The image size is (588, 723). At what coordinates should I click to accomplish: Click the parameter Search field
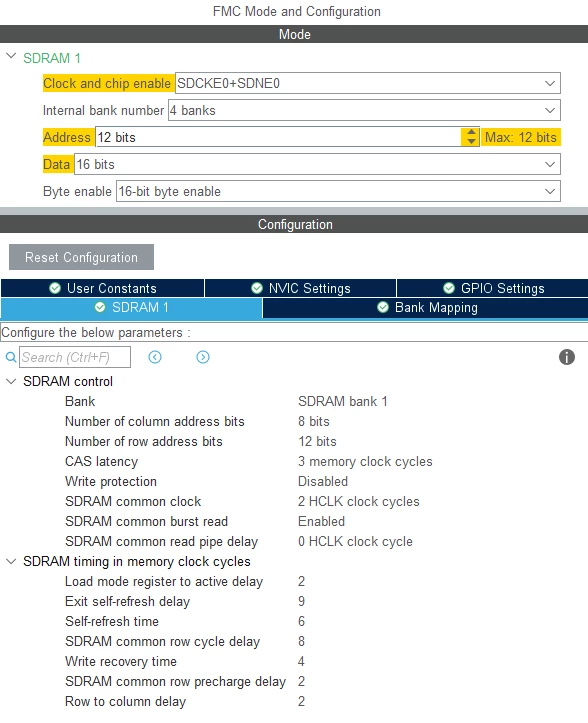75,357
